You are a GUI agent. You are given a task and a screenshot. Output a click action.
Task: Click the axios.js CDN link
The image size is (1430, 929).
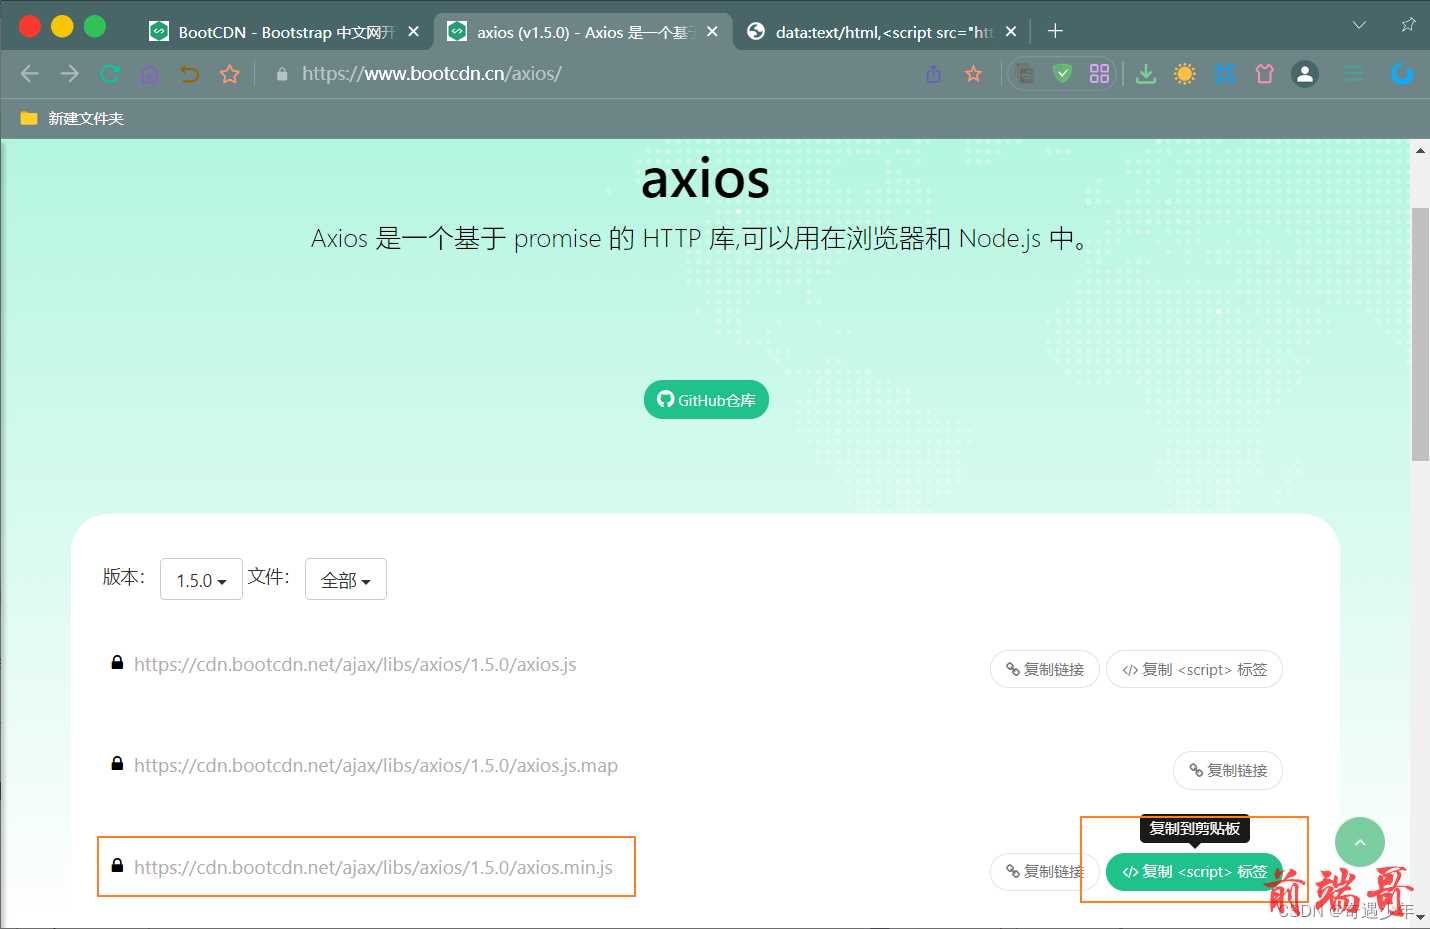[355, 665]
